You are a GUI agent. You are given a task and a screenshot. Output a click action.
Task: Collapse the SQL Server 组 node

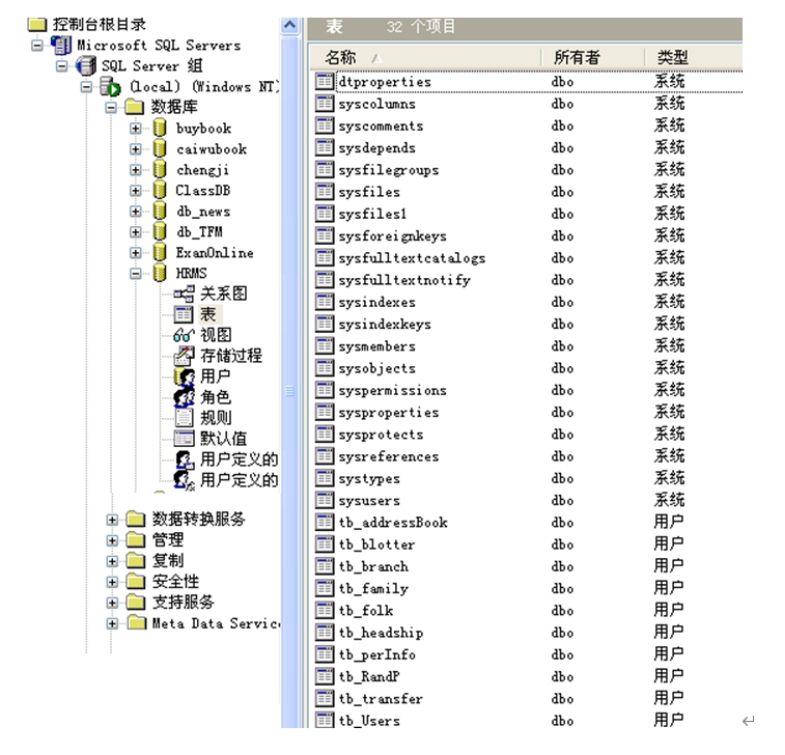(62, 66)
